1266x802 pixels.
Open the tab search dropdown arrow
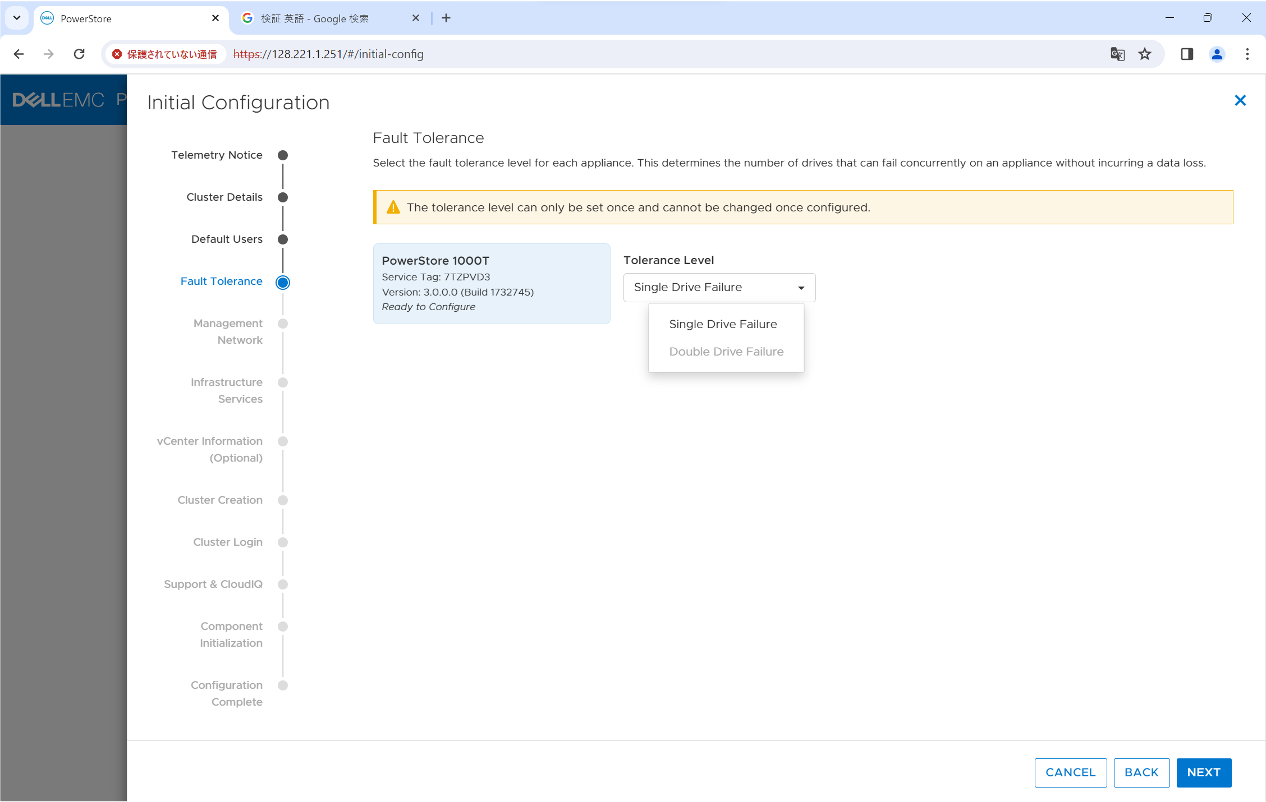coord(17,18)
